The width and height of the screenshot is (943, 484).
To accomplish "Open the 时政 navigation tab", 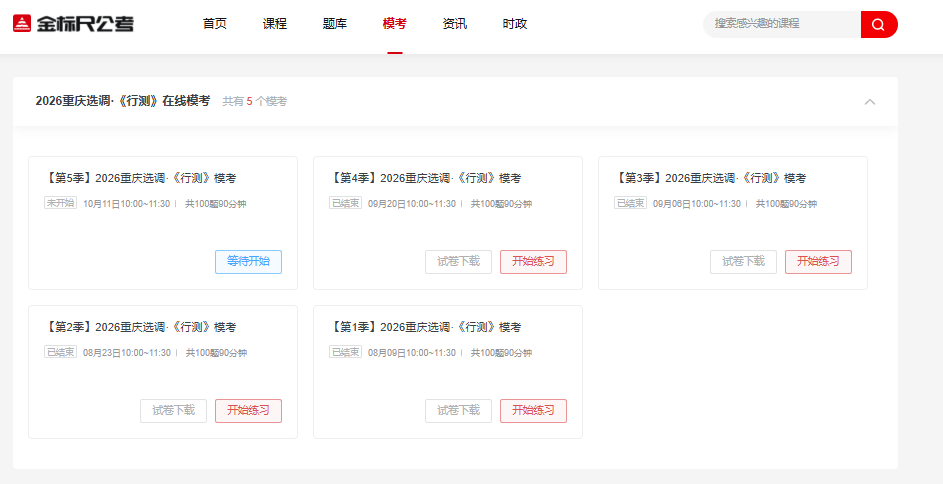I will click(515, 24).
